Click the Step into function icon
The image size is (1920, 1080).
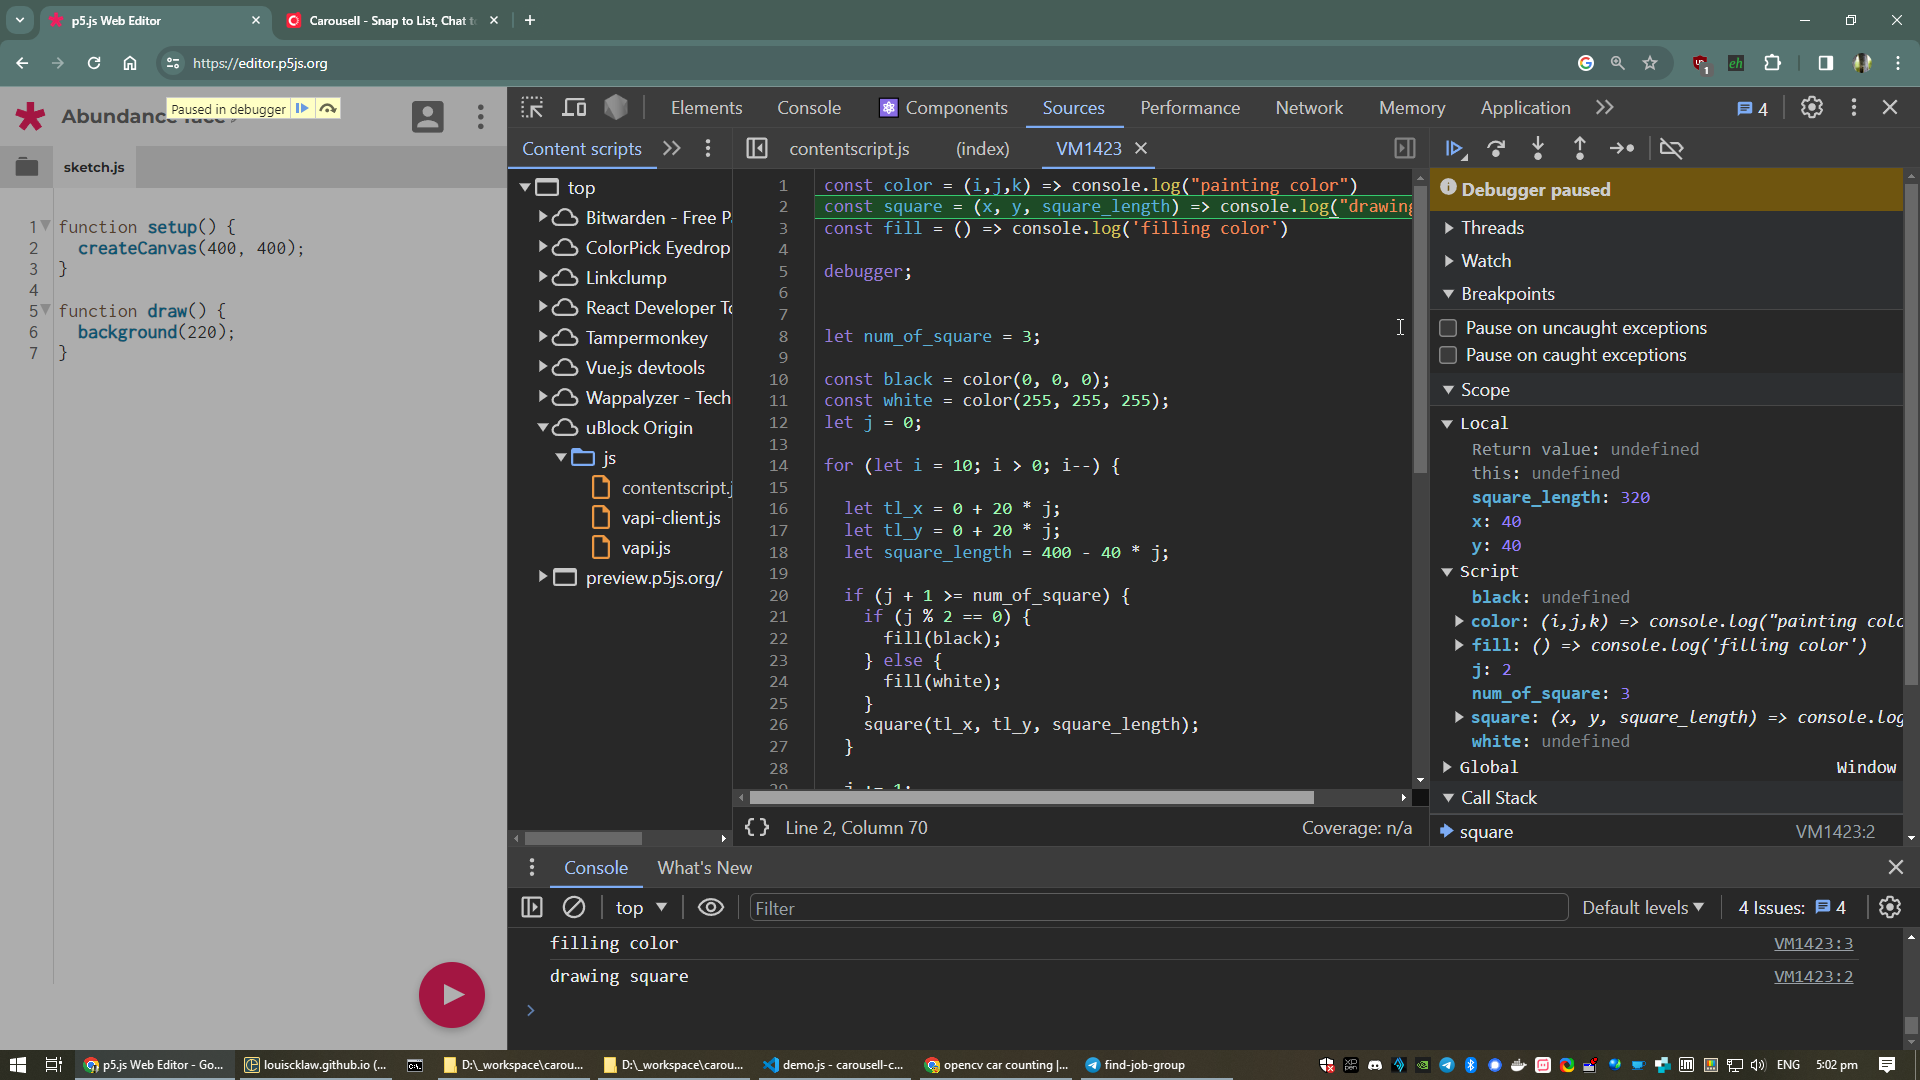(1538, 149)
